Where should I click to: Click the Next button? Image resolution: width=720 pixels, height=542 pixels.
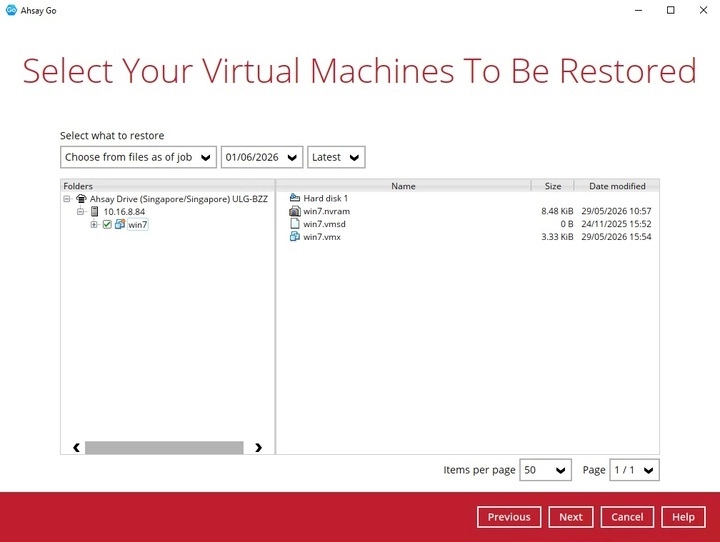(x=571, y=517)
